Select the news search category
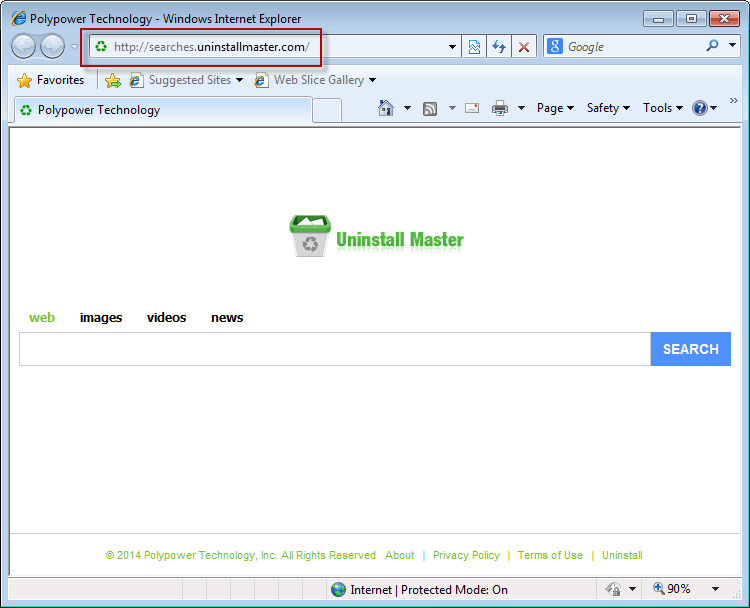Viewport: 750px width, 608px height. 227,318
